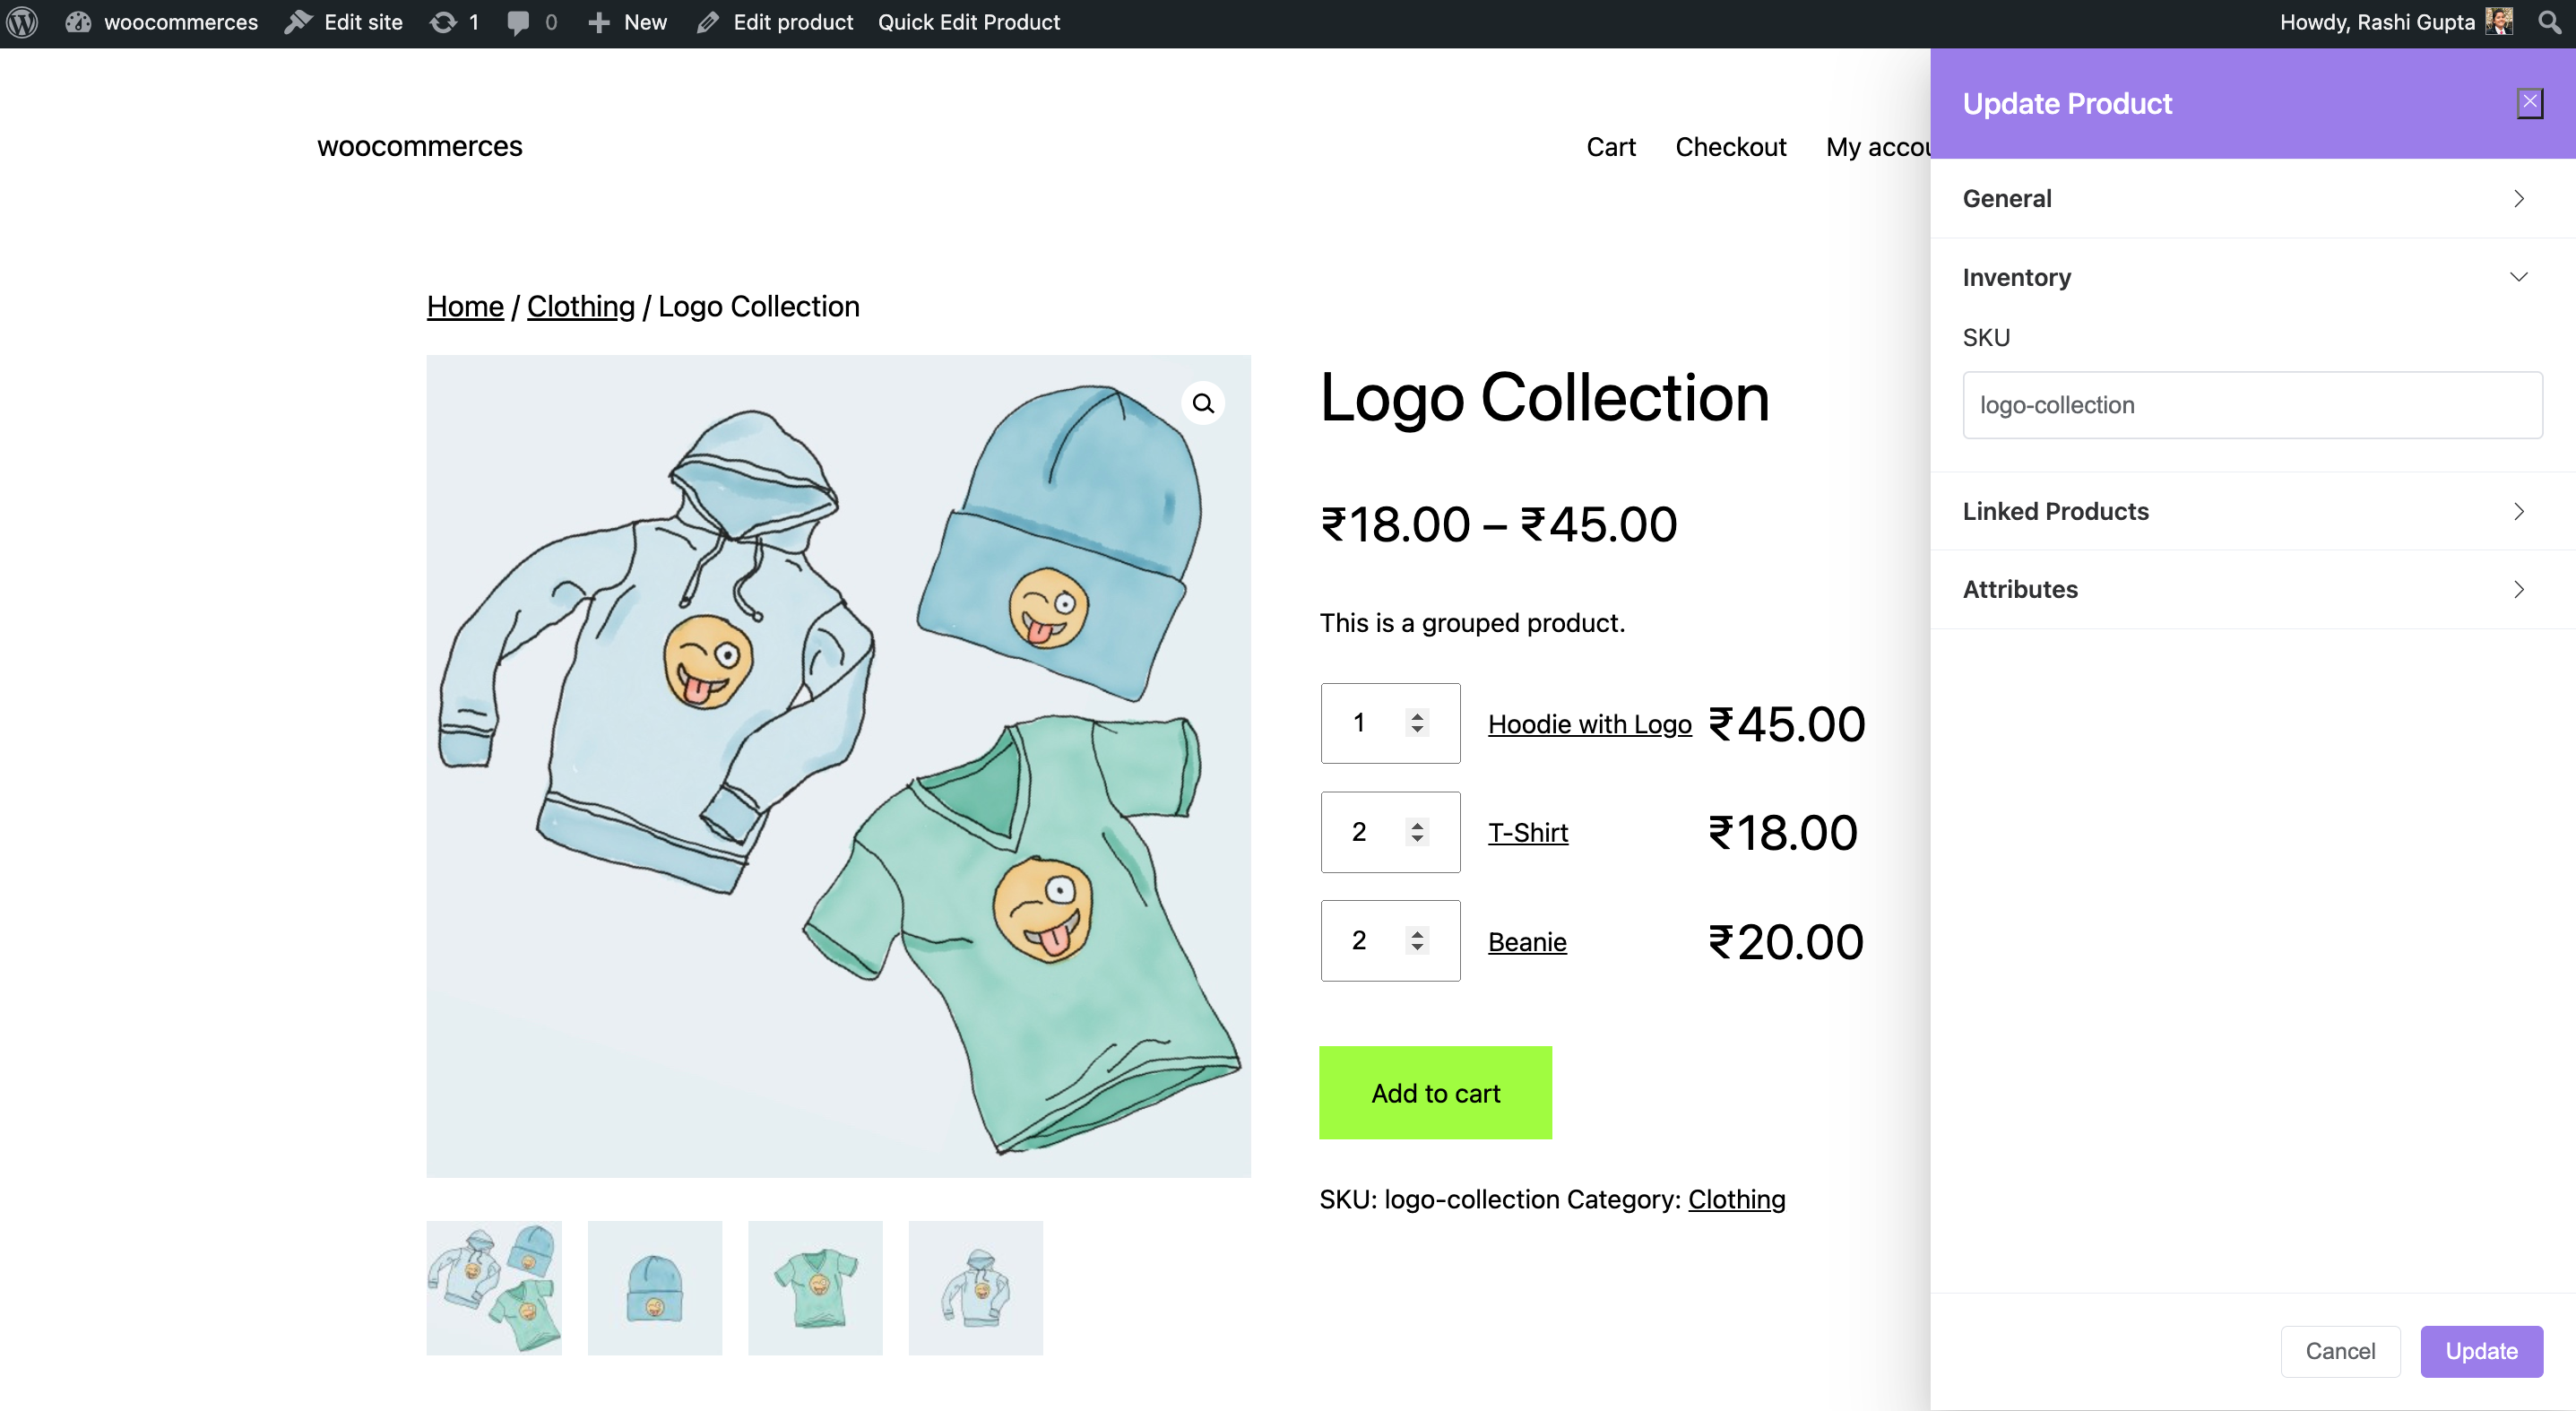Click the main Logo Collection product image
The width and height of the screenshot is (2576, 1411).
coord(838,766)
